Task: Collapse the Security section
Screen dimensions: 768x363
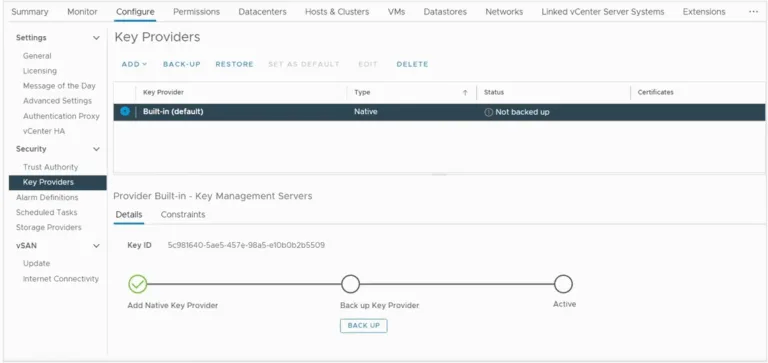Action: tap(96, 149)
